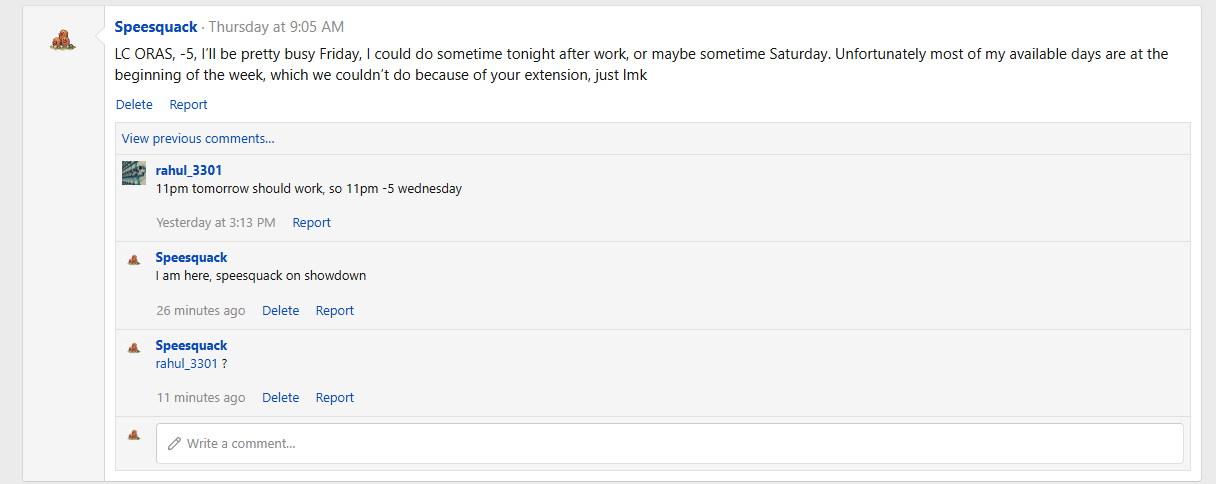This screenshot has height=484, width=1216.
Task: Expand "View previous comments..."
Action: click(x=198, y=139)
